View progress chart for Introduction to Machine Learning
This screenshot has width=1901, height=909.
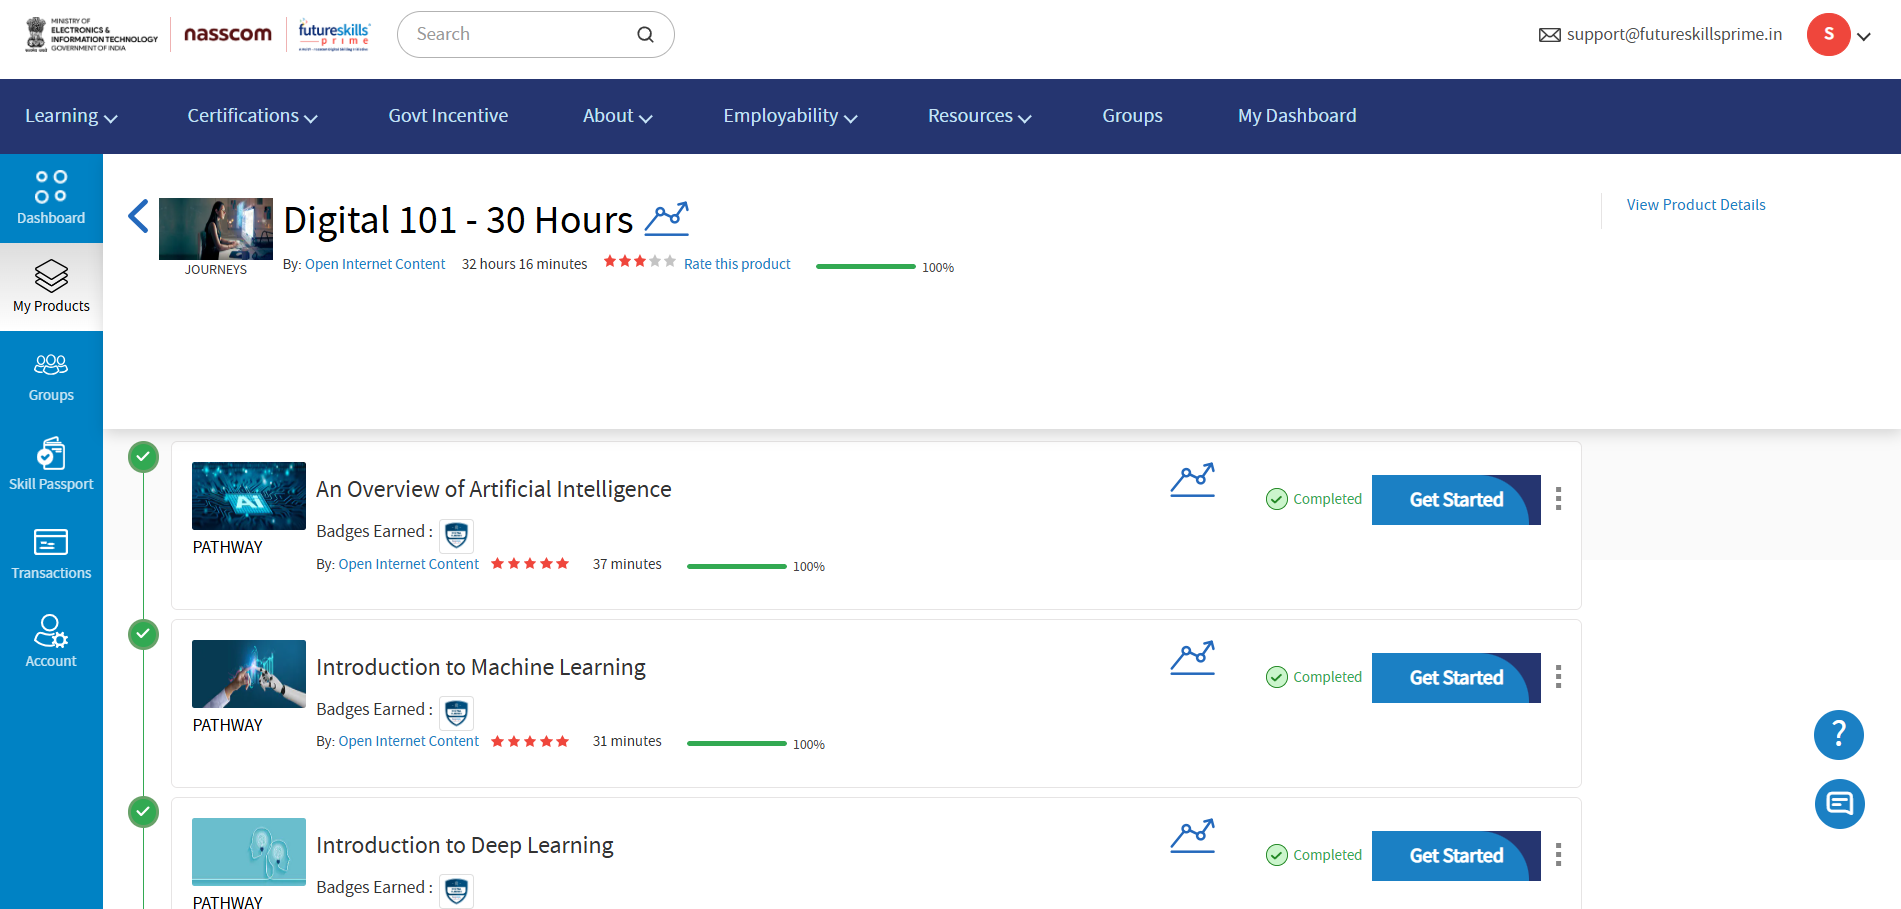1192,658
